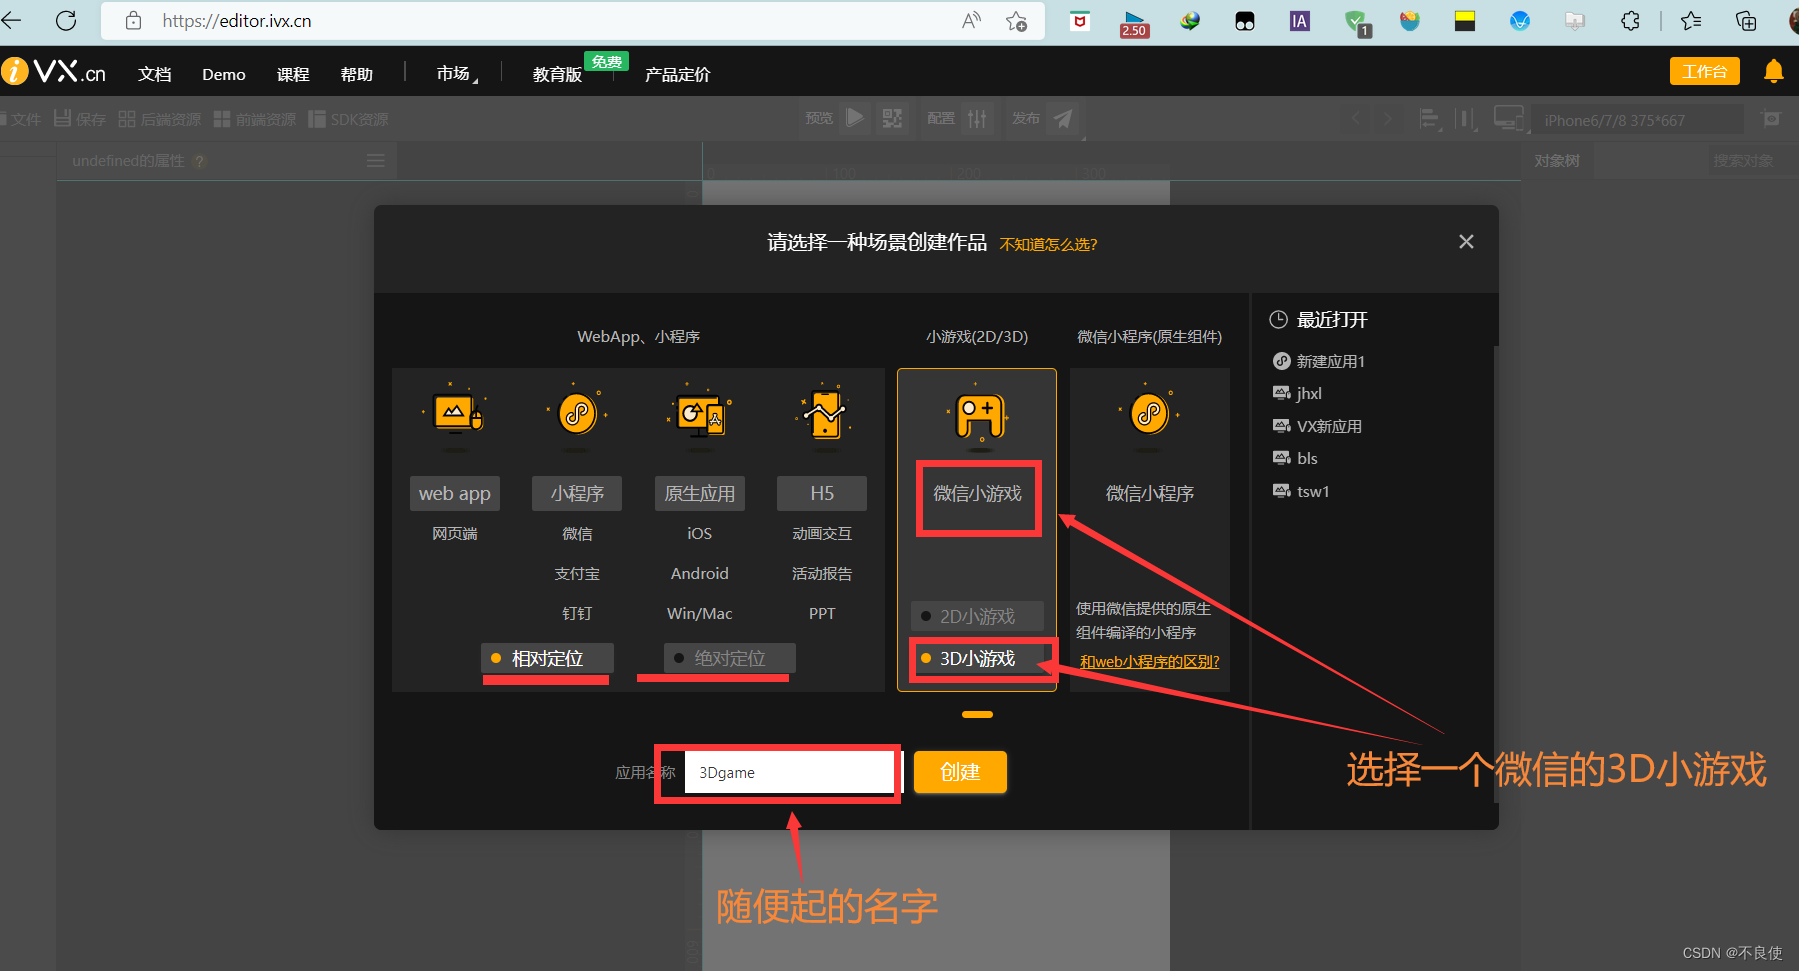Choose the H5 scene button
This screenshot has height=971, width=1799.
[822, 493]
